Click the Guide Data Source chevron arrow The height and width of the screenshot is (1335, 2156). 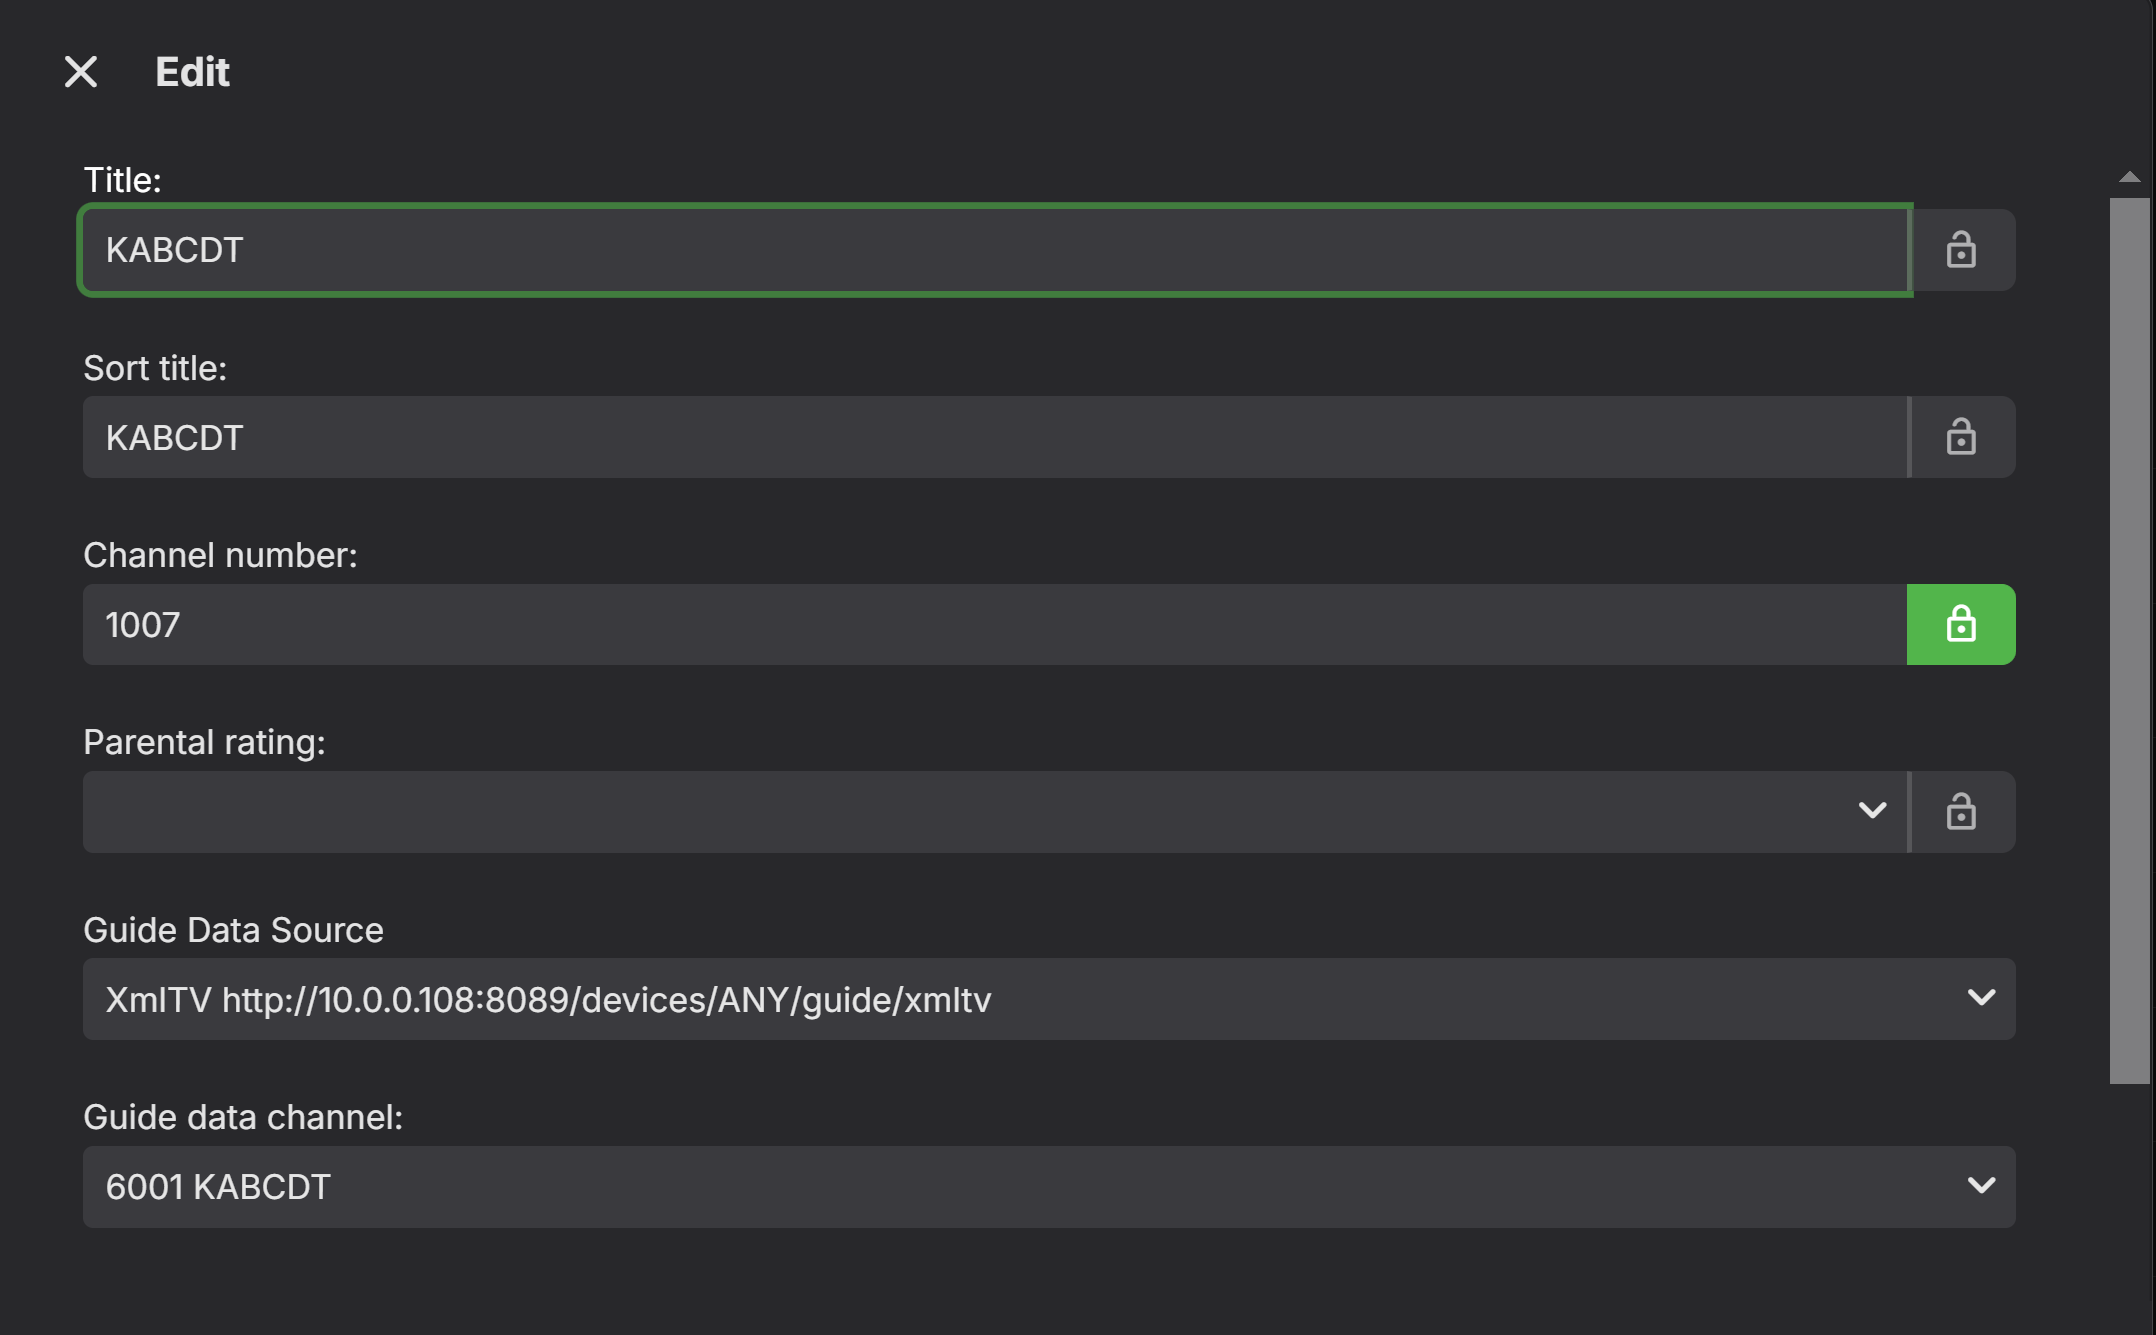coord(1981,998)
